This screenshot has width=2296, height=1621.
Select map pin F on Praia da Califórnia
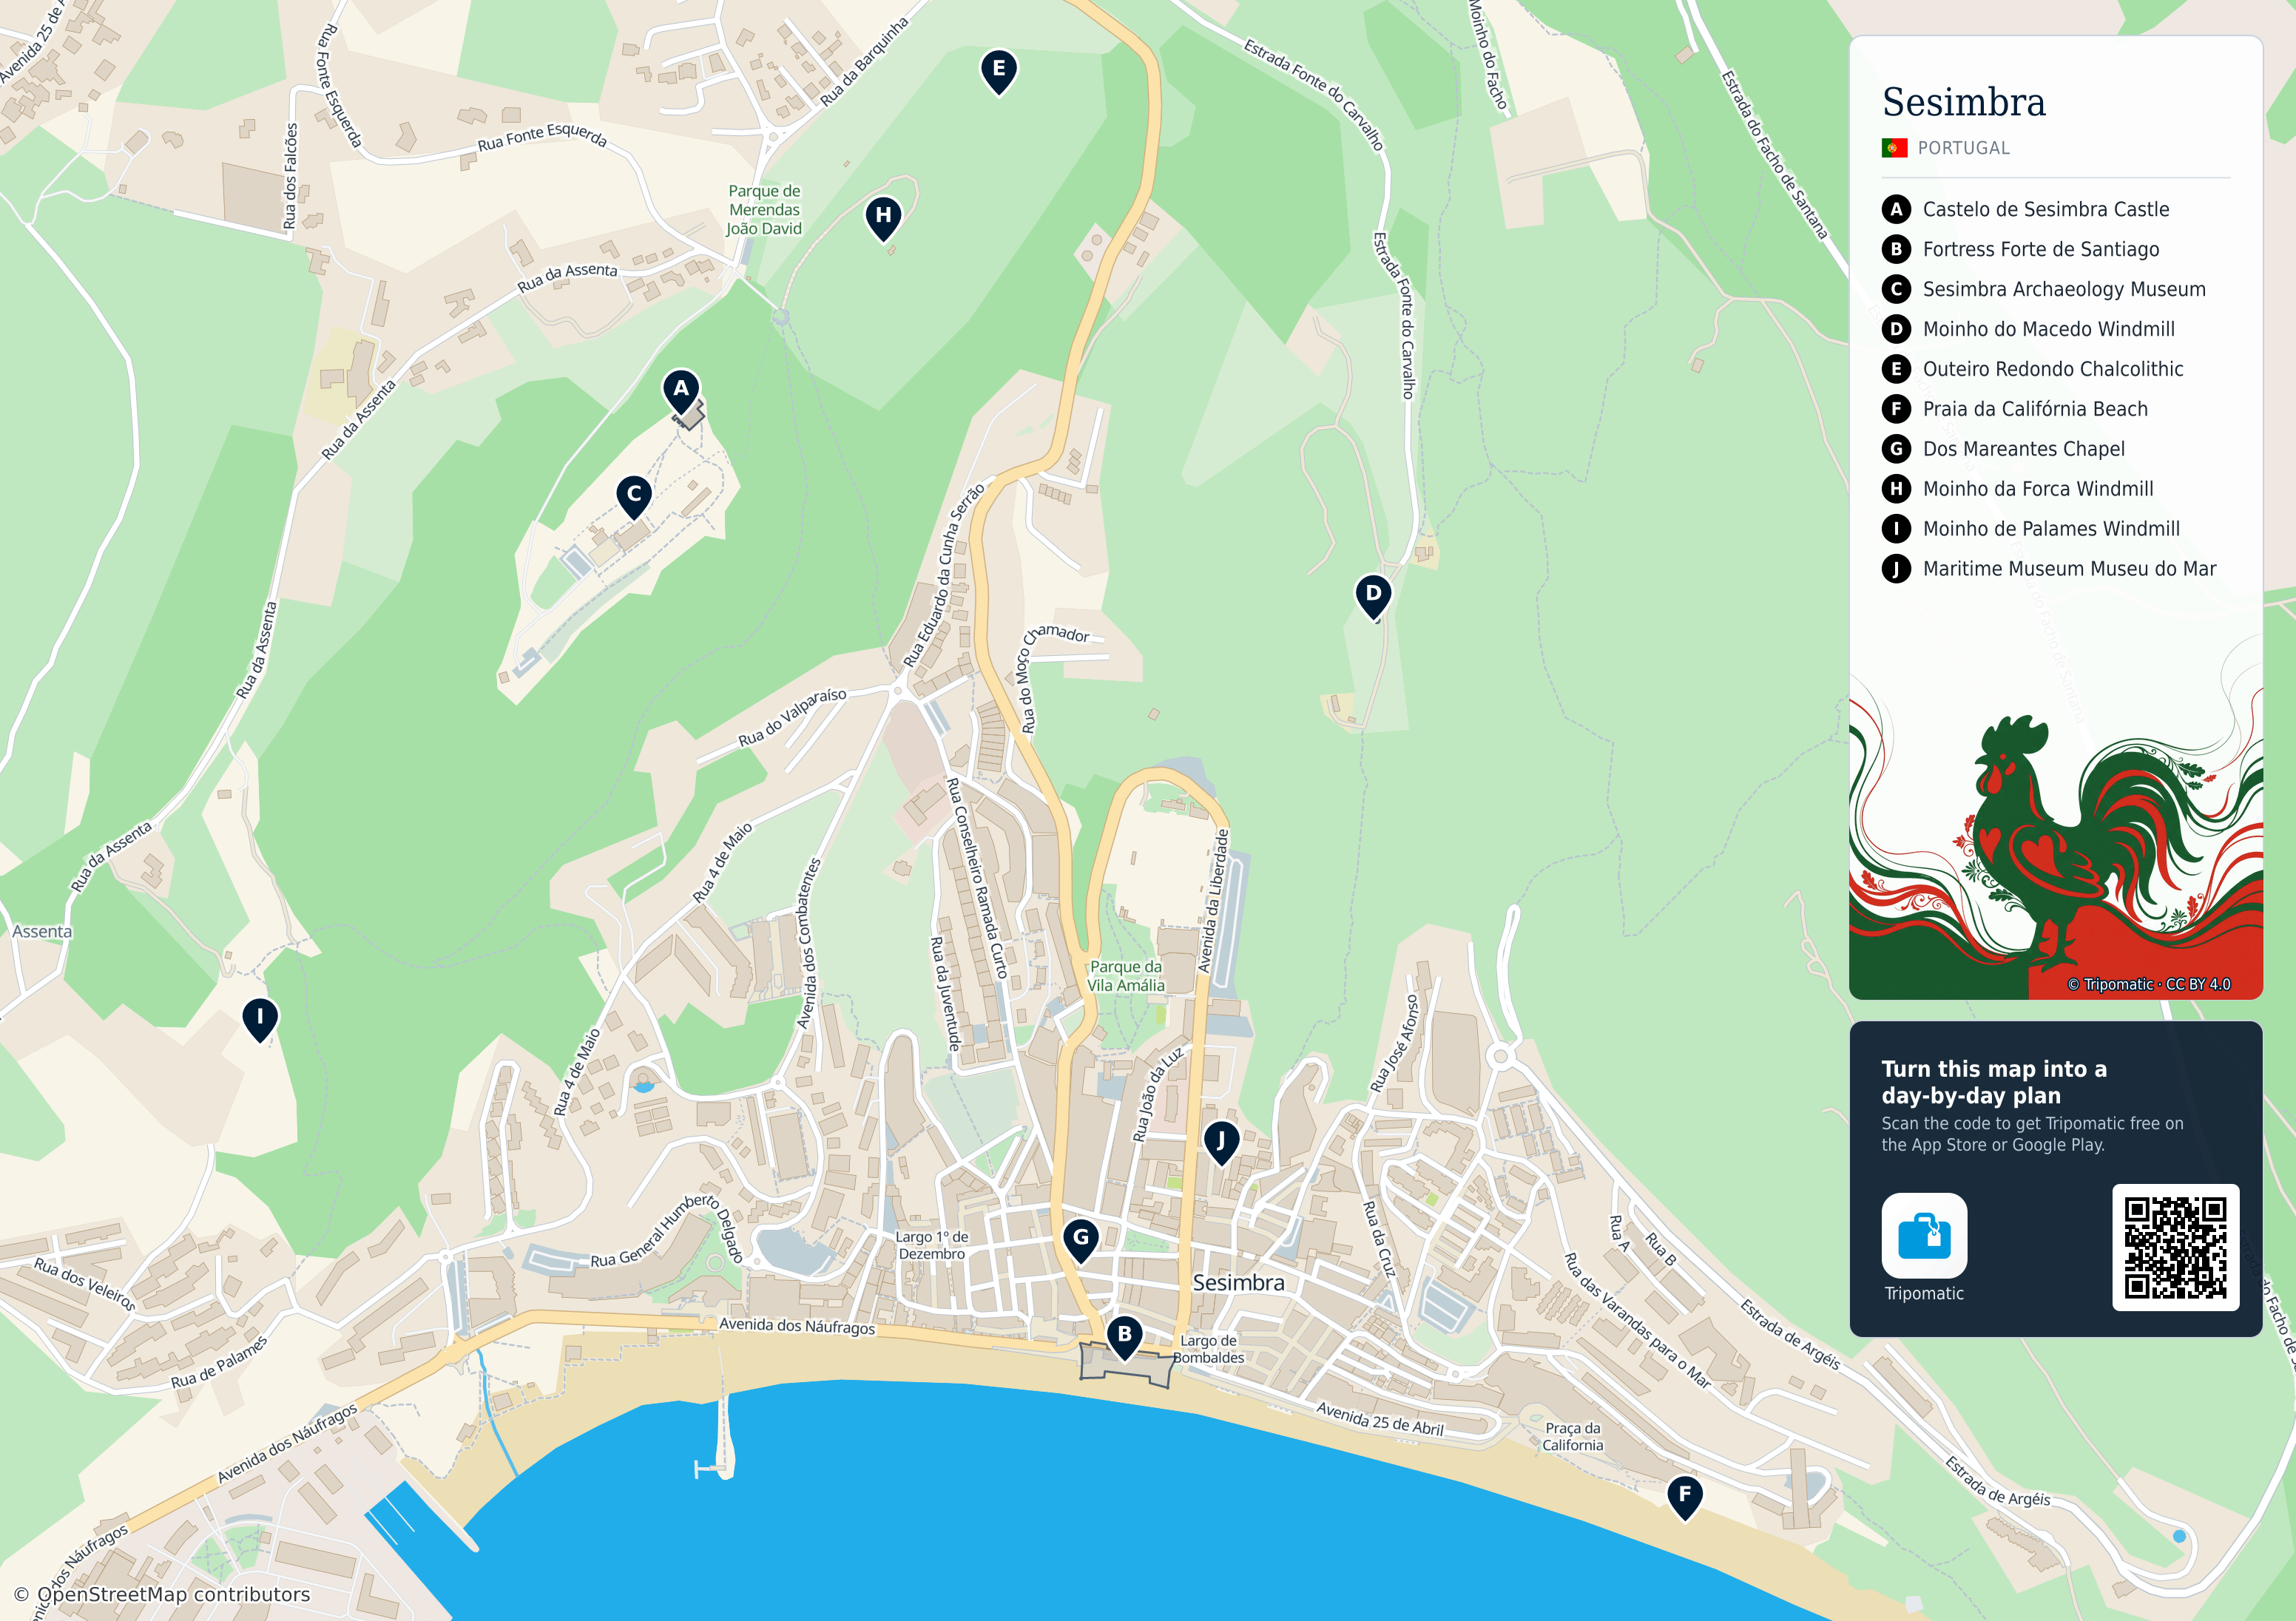click(x=1685, y=1498)
